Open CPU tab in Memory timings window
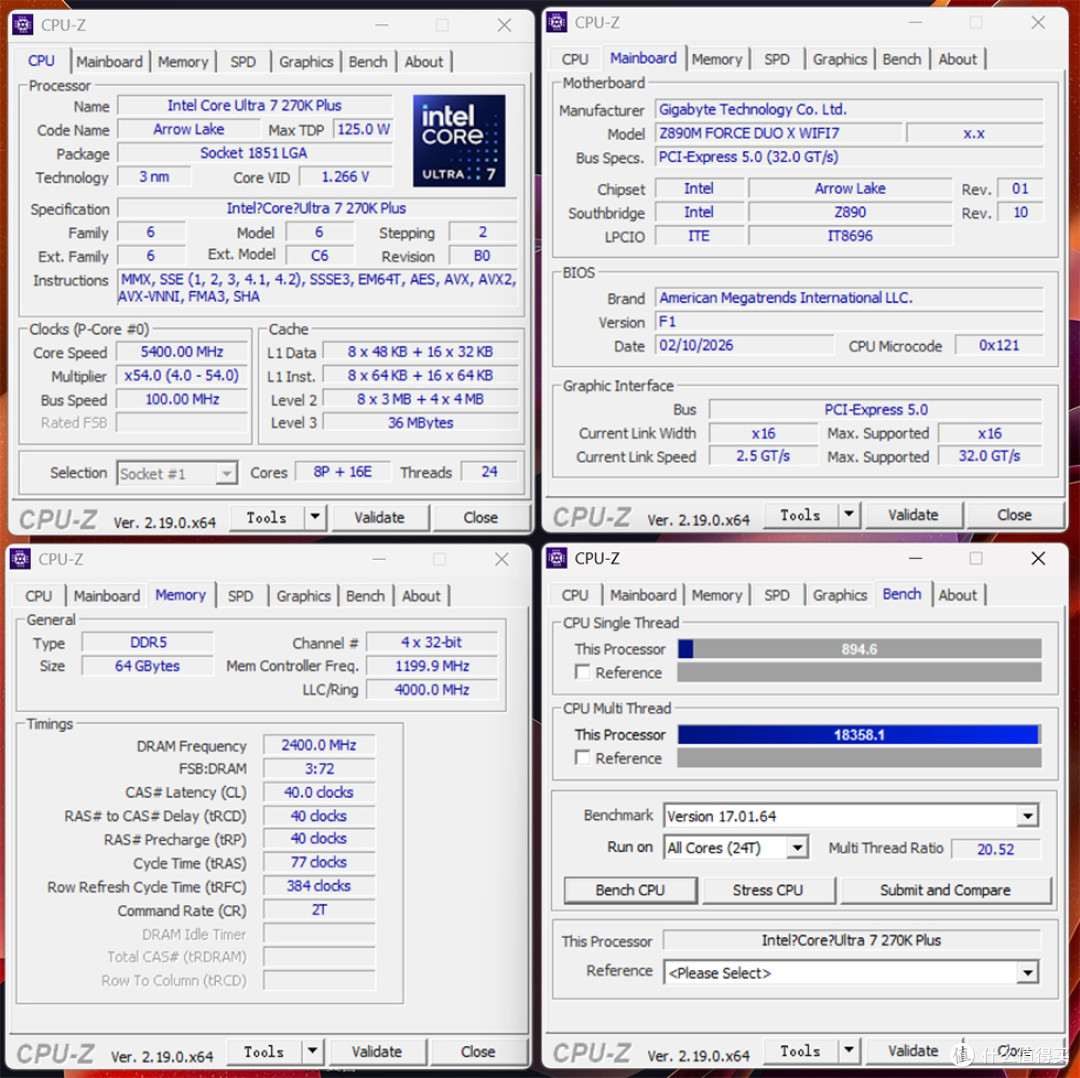The width and height of the screenshot is (1080, 1078). pyautogui.click(x=39, y=596)
